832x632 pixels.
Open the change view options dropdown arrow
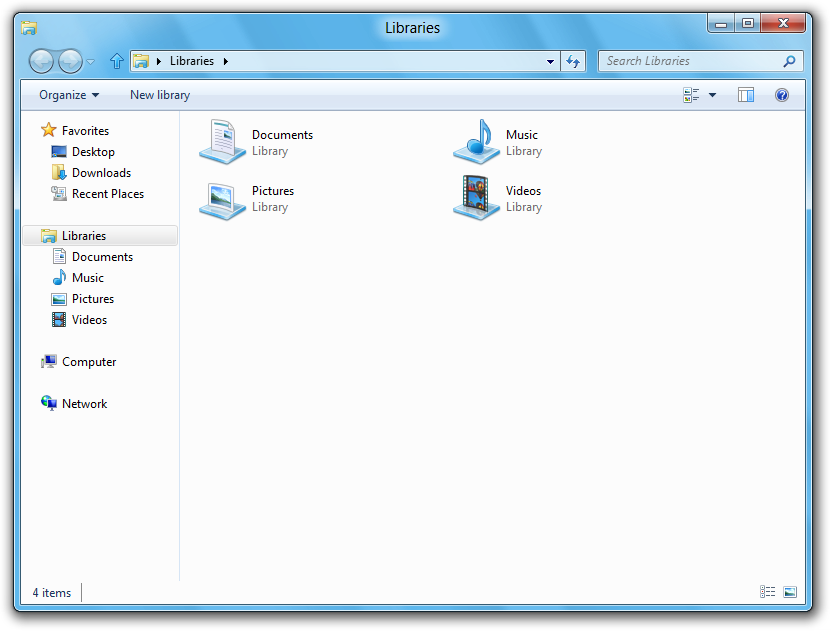click(x=713, y=95)
